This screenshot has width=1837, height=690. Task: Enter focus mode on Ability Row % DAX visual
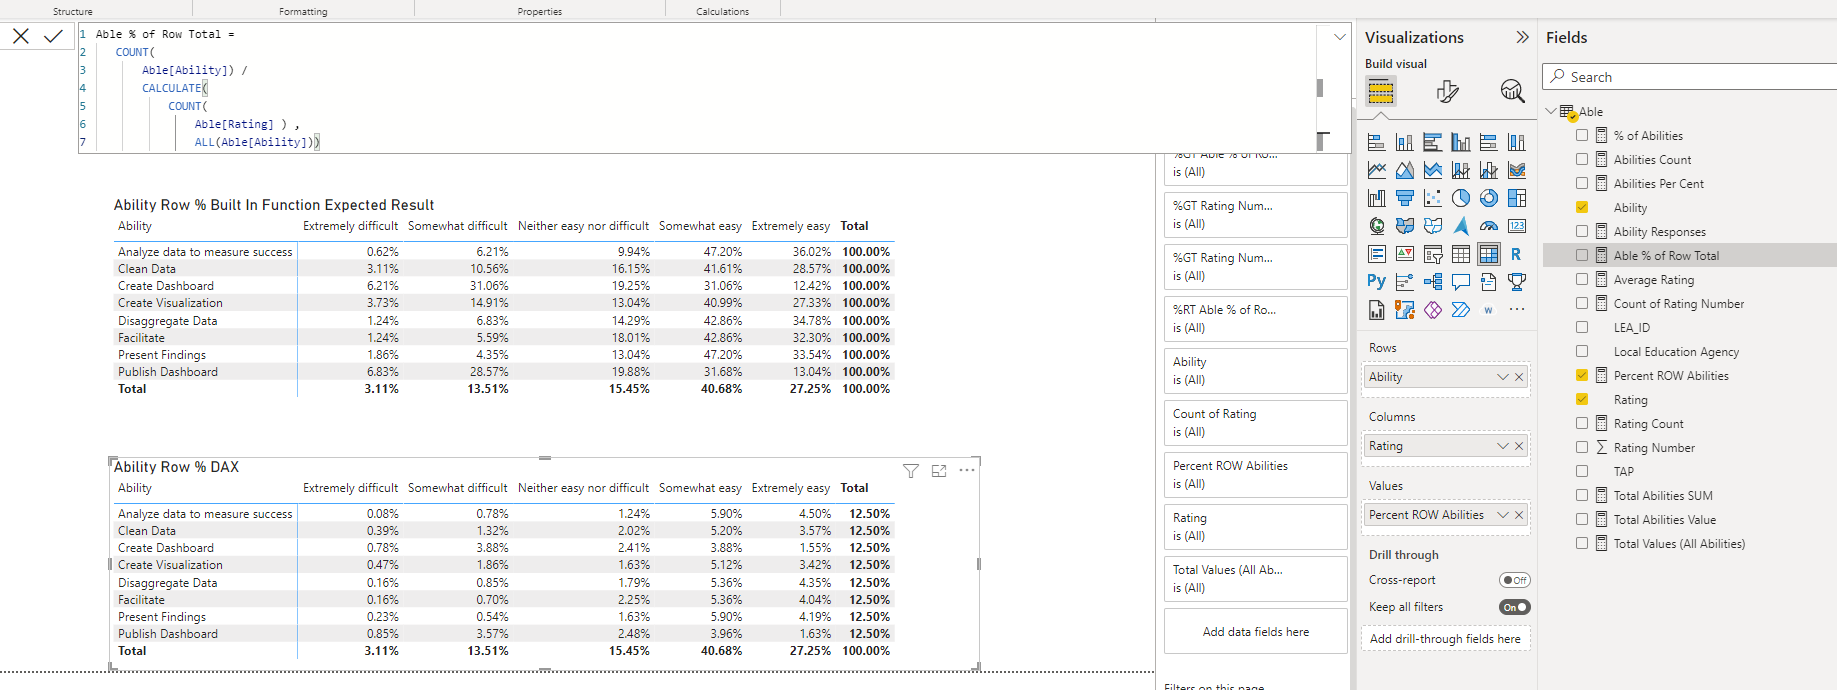[x=939, y=471]
